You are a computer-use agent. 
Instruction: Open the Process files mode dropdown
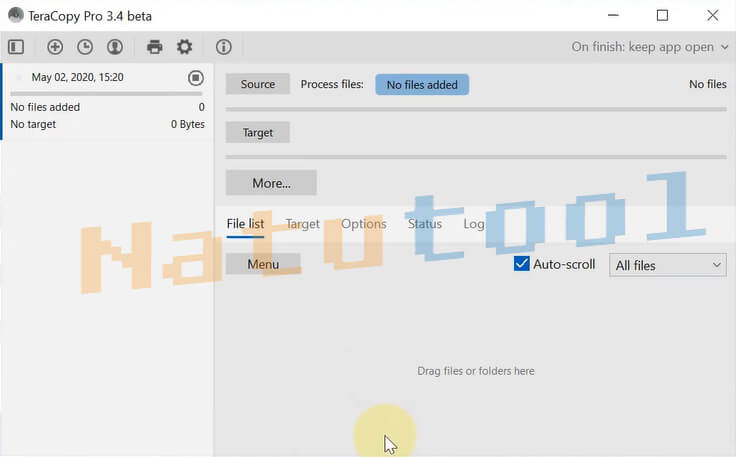pos(421,85)
